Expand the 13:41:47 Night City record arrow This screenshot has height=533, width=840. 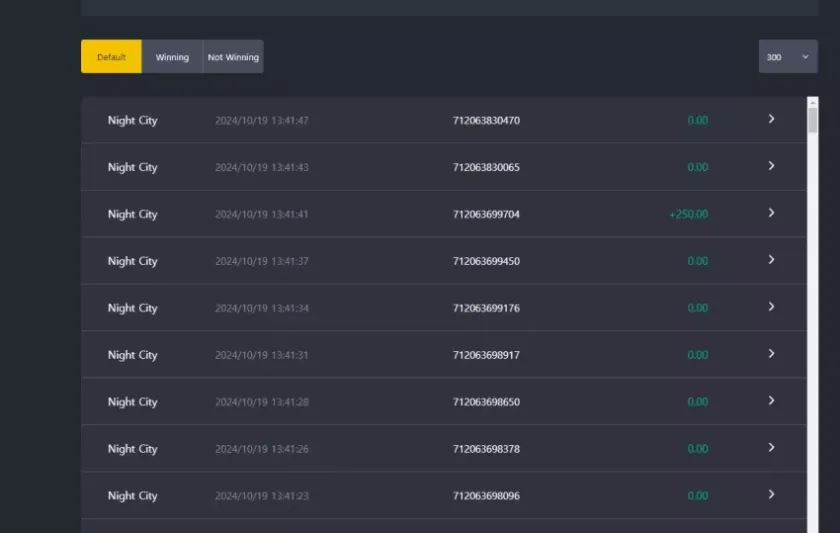click(771, 119)
